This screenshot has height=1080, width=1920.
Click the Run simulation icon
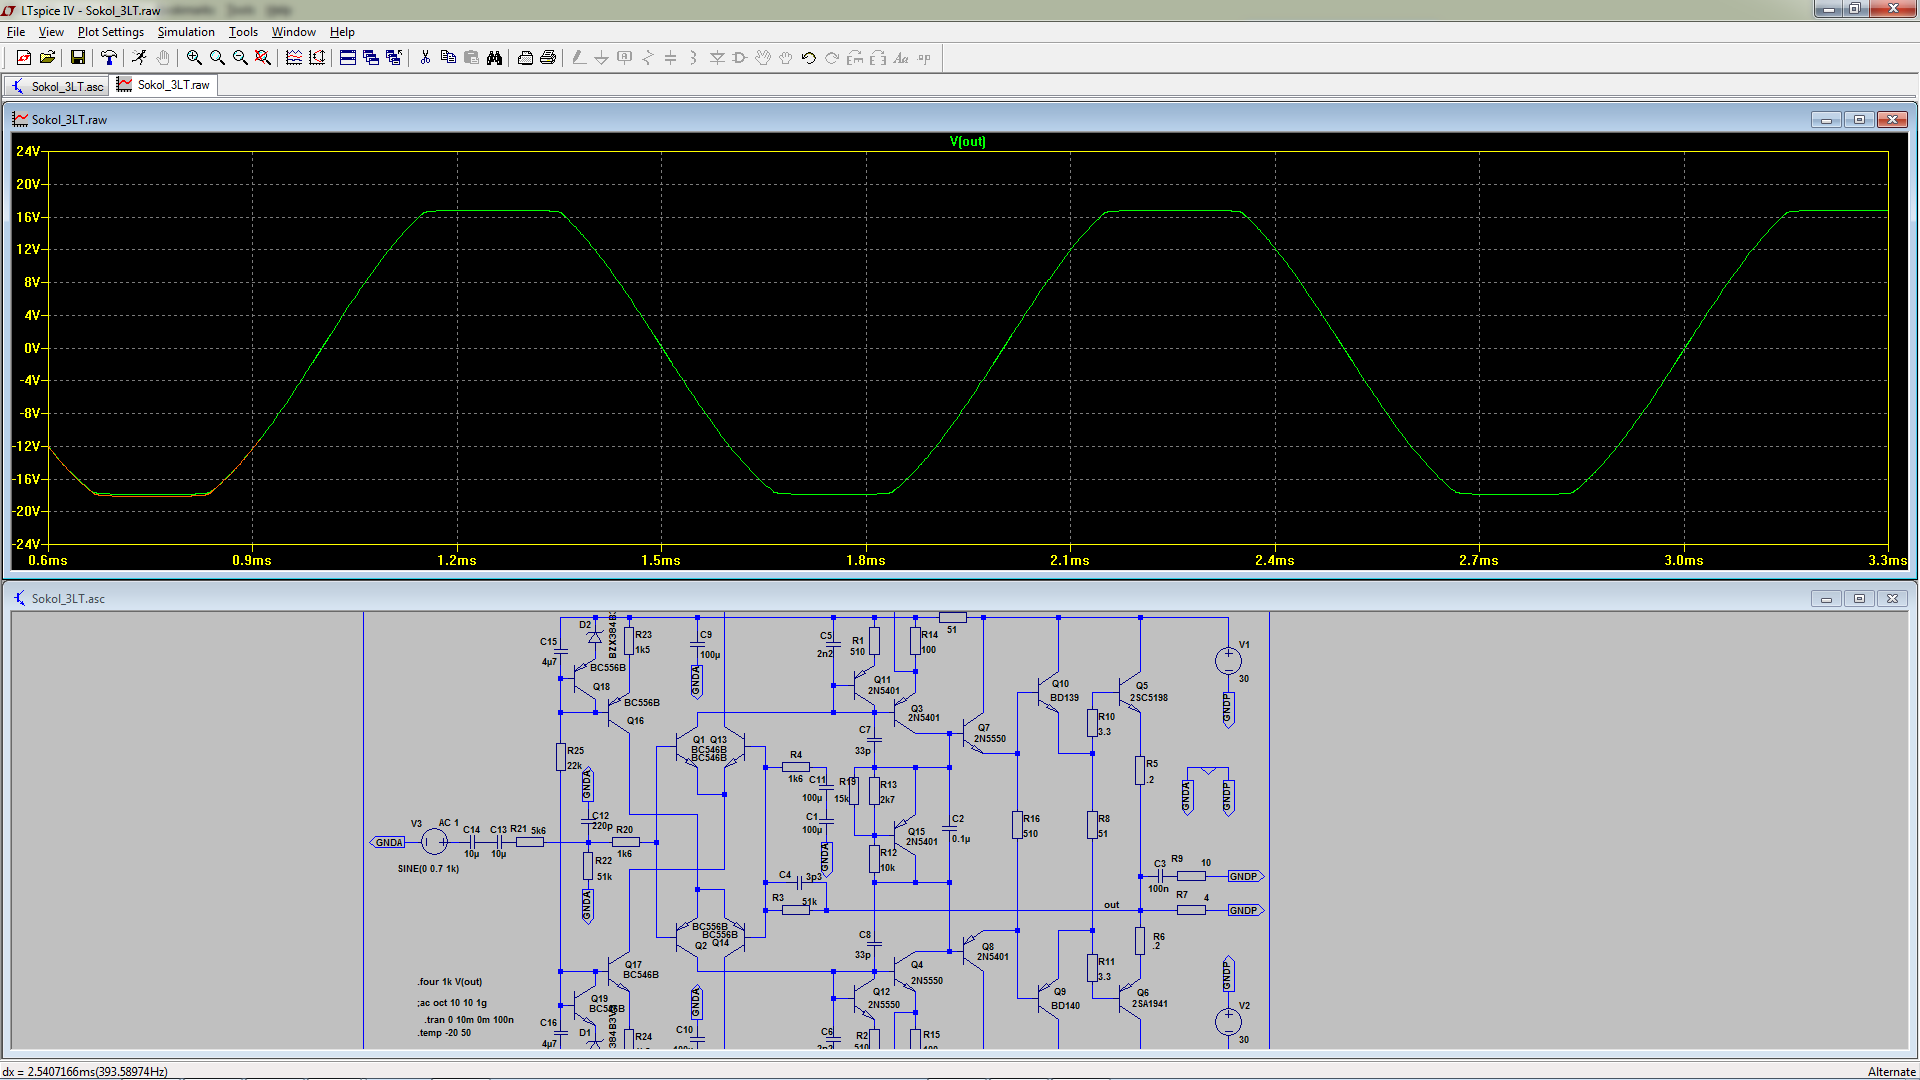pos(139,58)
